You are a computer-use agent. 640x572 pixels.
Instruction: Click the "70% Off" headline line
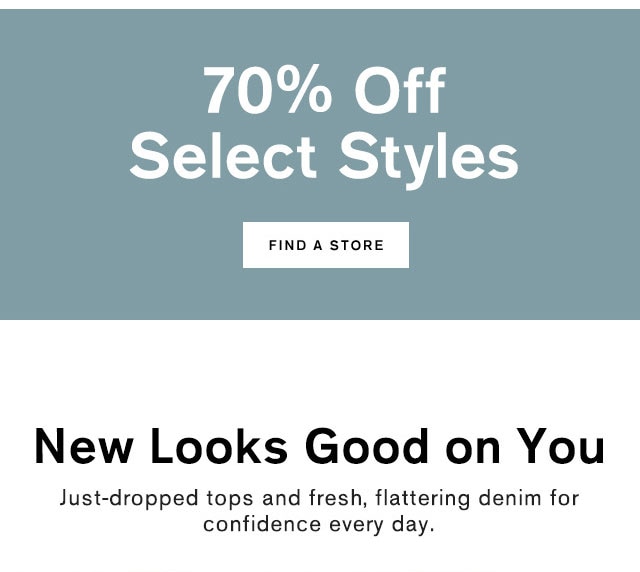click(324, 92)
